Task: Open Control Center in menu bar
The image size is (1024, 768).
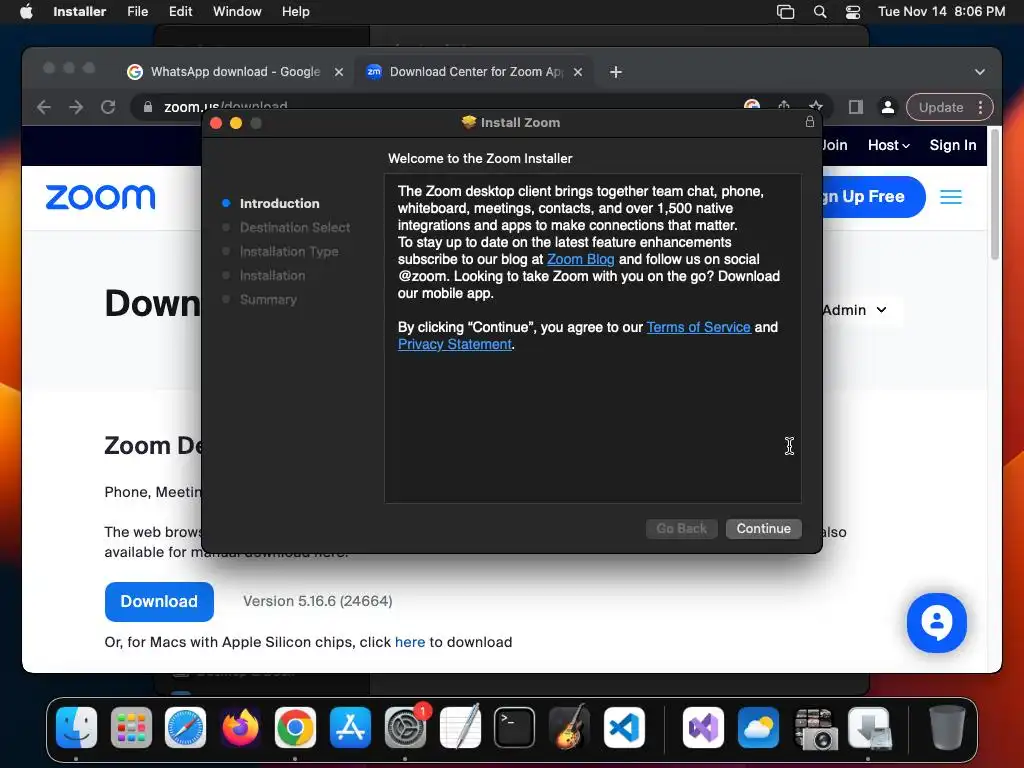Action: point(853,12)
